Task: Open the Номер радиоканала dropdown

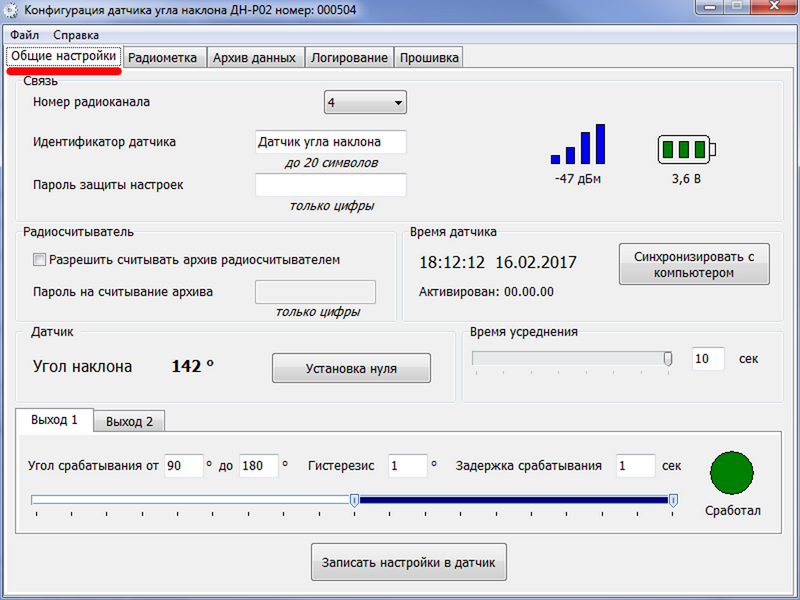Action: click(x=365, y=103)
